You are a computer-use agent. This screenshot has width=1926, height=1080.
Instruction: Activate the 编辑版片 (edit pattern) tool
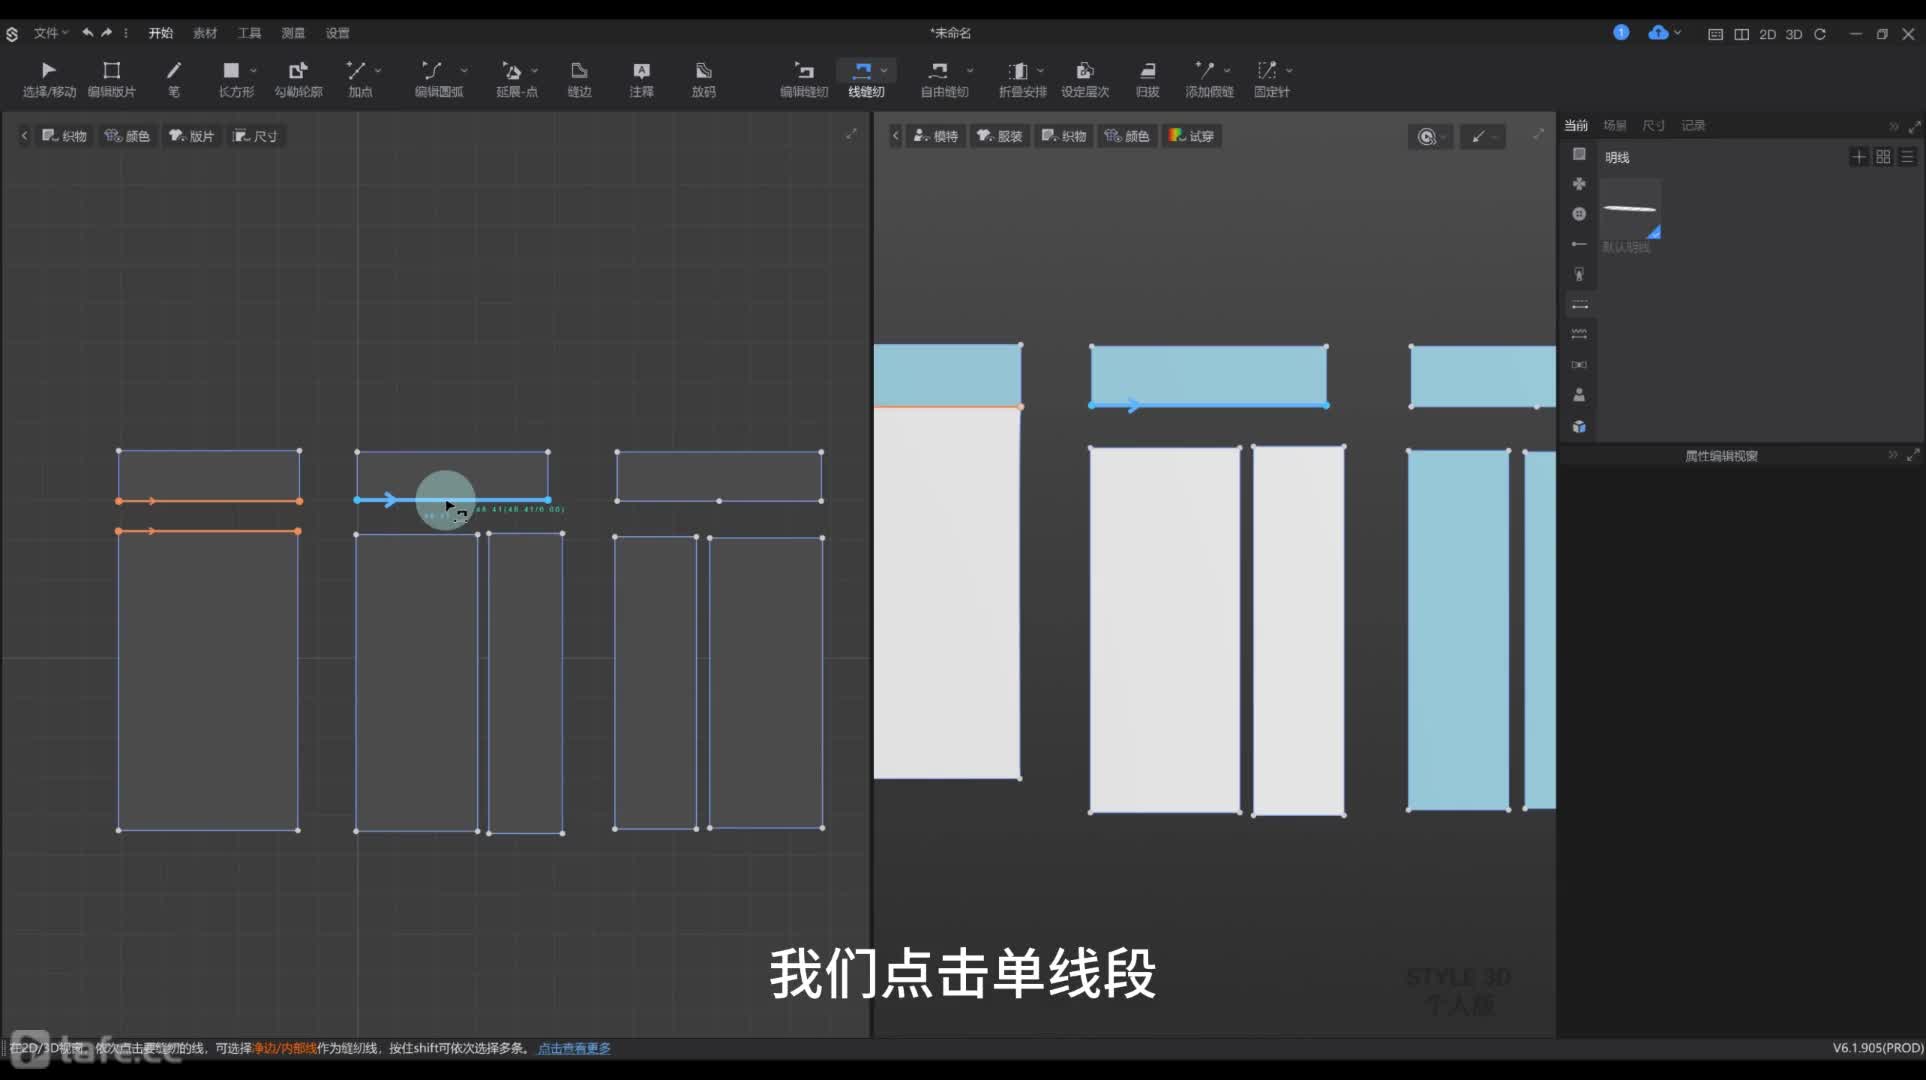point(111,79)
